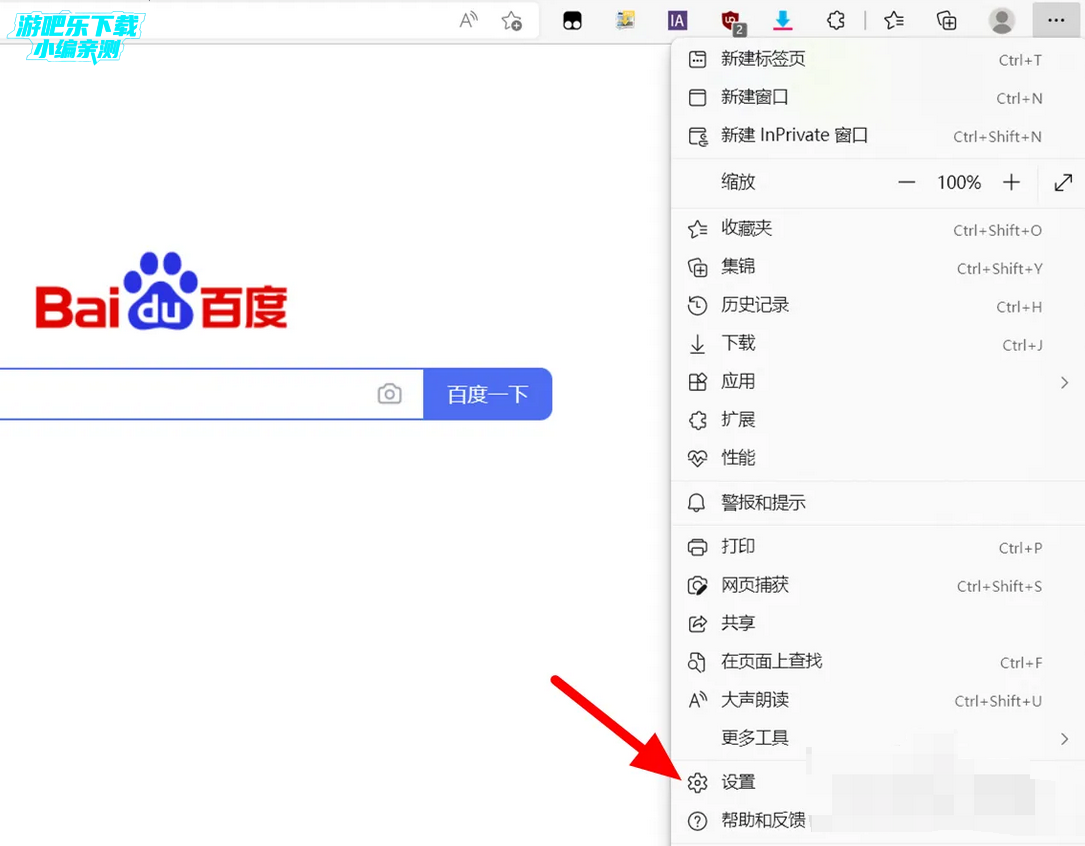Image resolution: width=1085 pixels, height=846 pixels.
Task: Expand the 应用 submenu
Action: pyautogui.click(x=877, y=382)
